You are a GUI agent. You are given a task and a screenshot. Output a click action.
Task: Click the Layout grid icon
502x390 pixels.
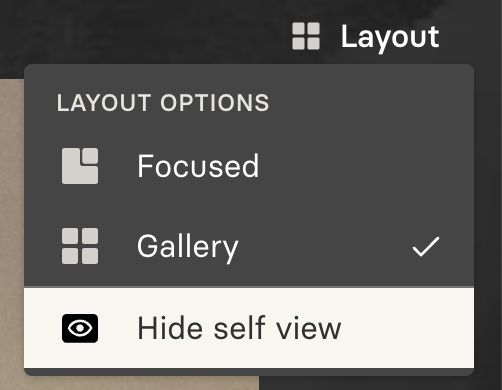(x=306, y=36)
